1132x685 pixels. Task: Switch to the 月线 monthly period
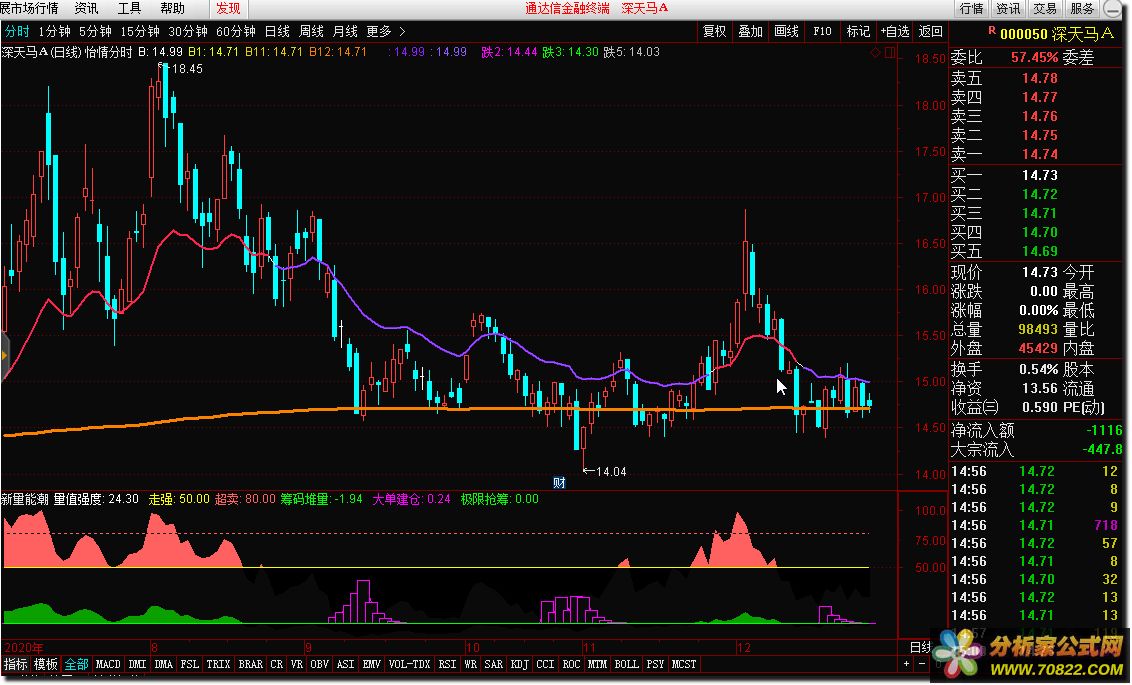point(345,32)
